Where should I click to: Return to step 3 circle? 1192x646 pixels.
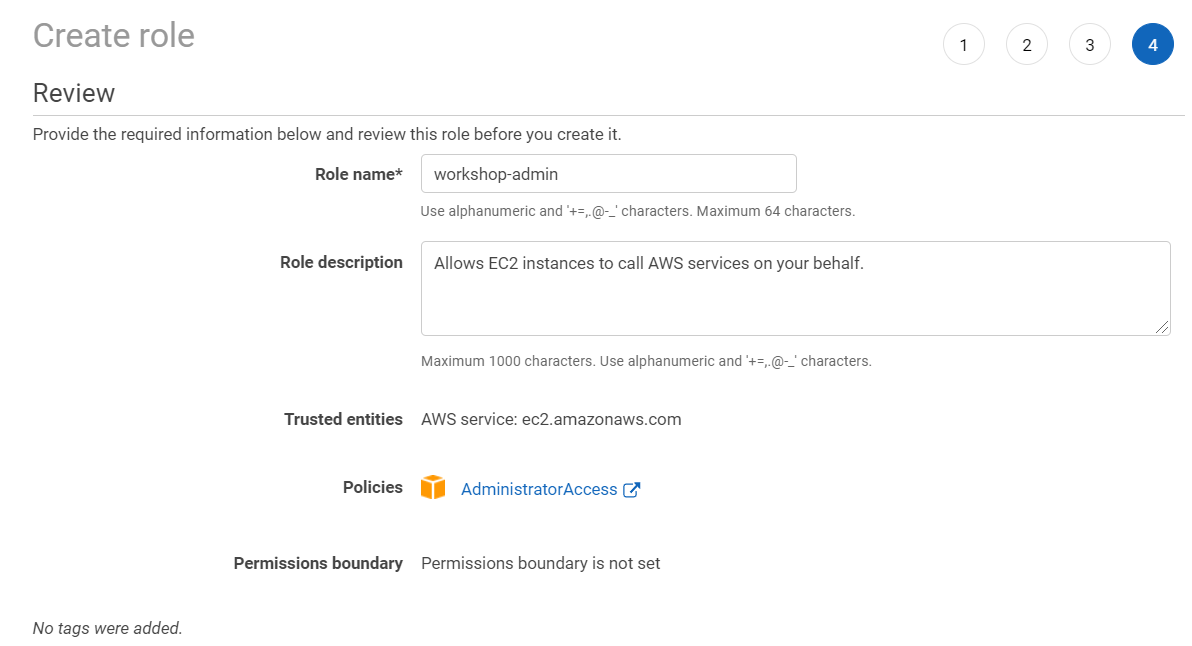pos(1089,45)
